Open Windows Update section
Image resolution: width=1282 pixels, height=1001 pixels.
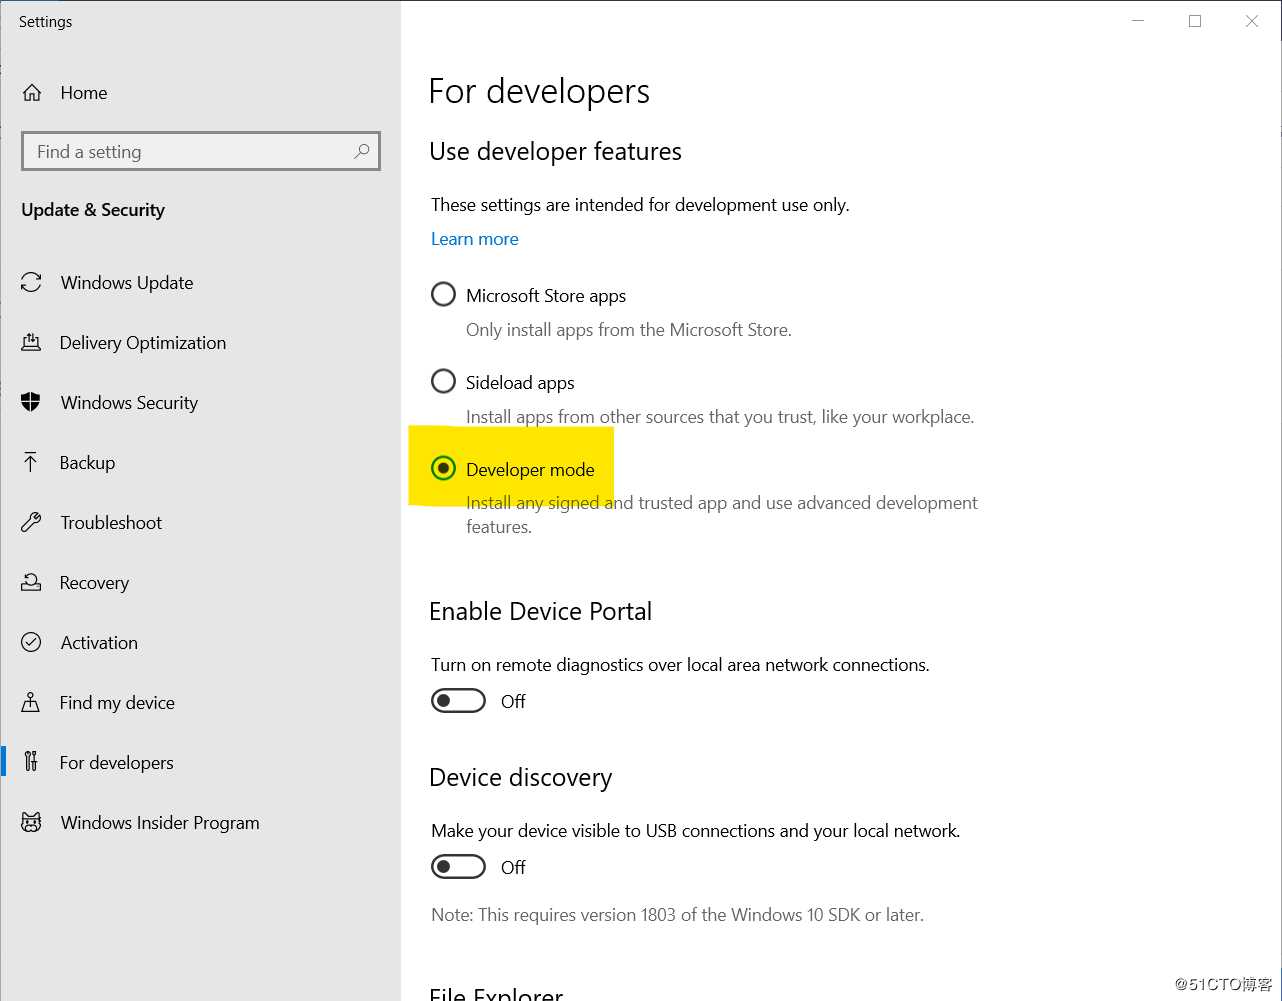200,283
